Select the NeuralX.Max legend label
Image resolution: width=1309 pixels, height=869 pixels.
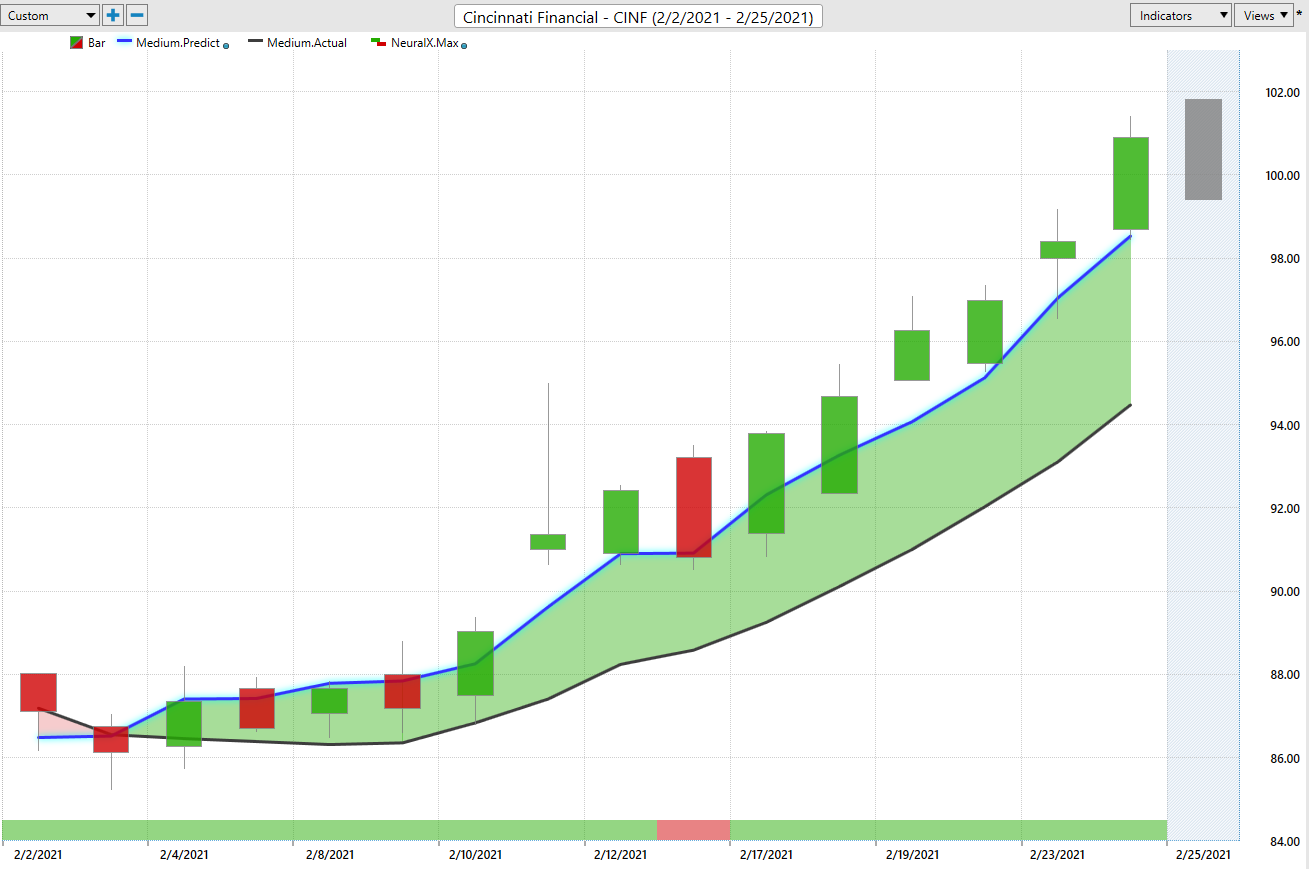click(425, 43)
